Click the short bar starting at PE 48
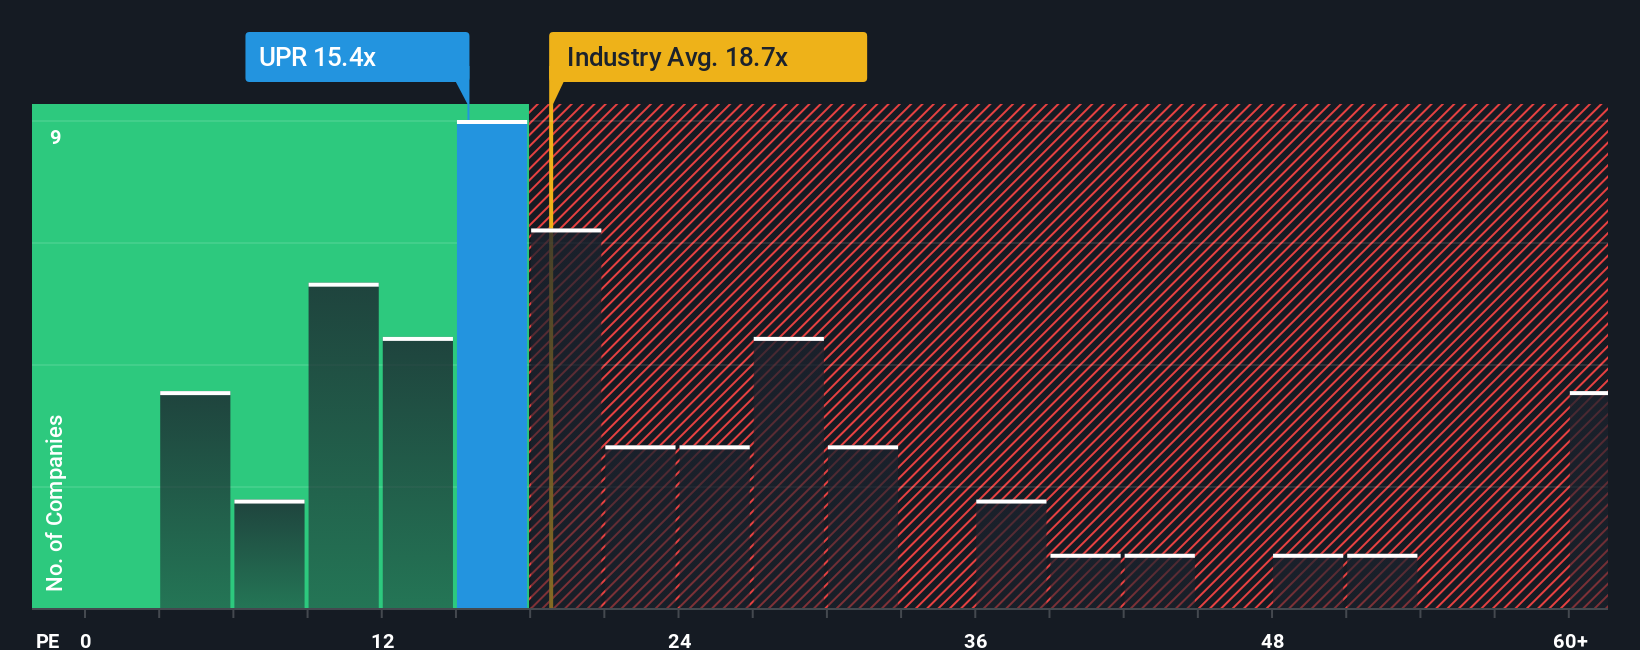This screenshot has width=1640, height=650. (x=1308, y=581)
